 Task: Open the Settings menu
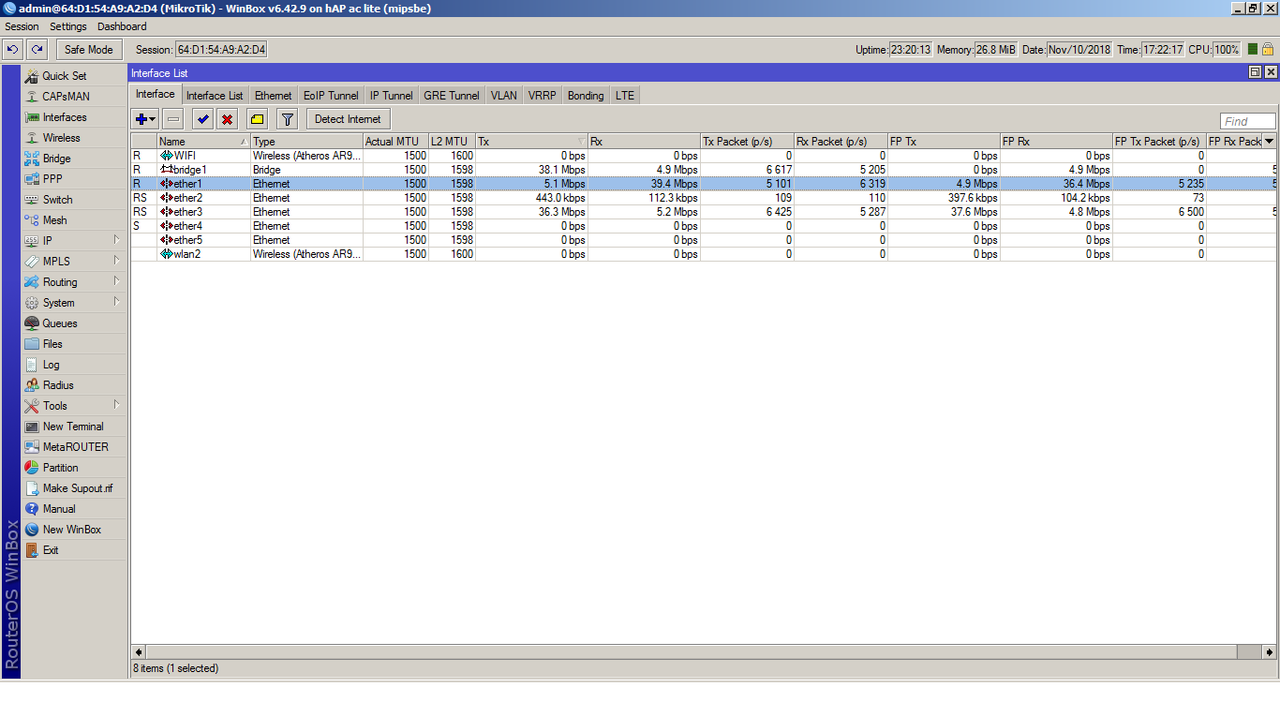(x=68, y=26)
